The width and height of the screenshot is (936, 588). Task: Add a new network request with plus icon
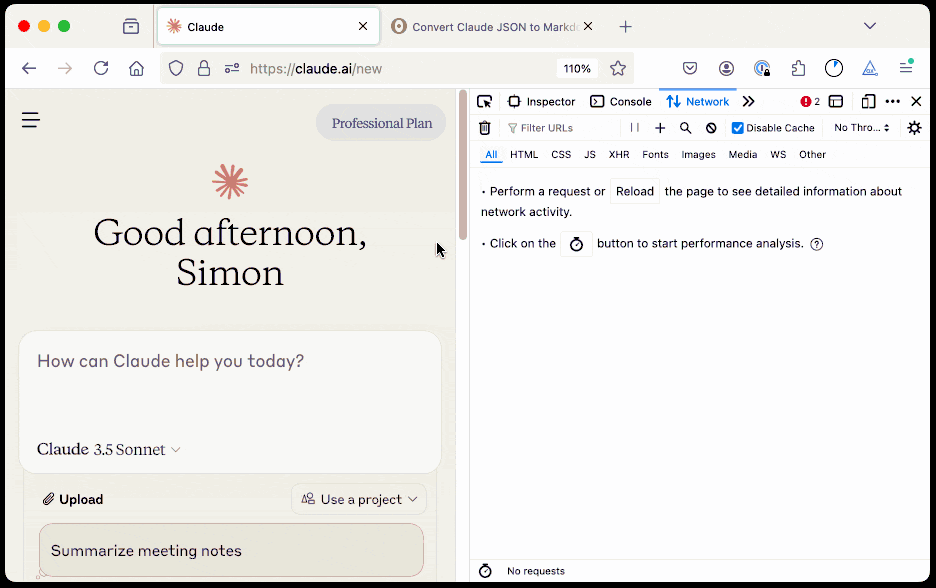[660, 128]
